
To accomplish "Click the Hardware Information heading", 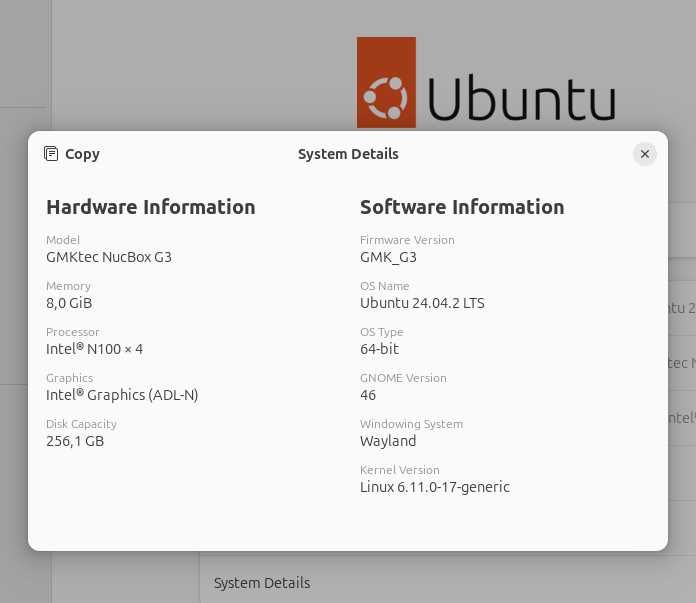I will (x=150, y=207).
